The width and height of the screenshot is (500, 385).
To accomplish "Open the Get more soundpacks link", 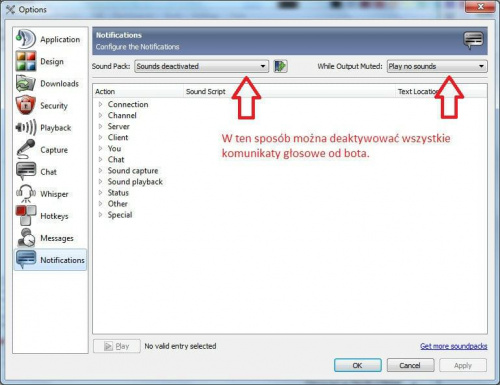I will pyautogui.click(x=454, y=346).
